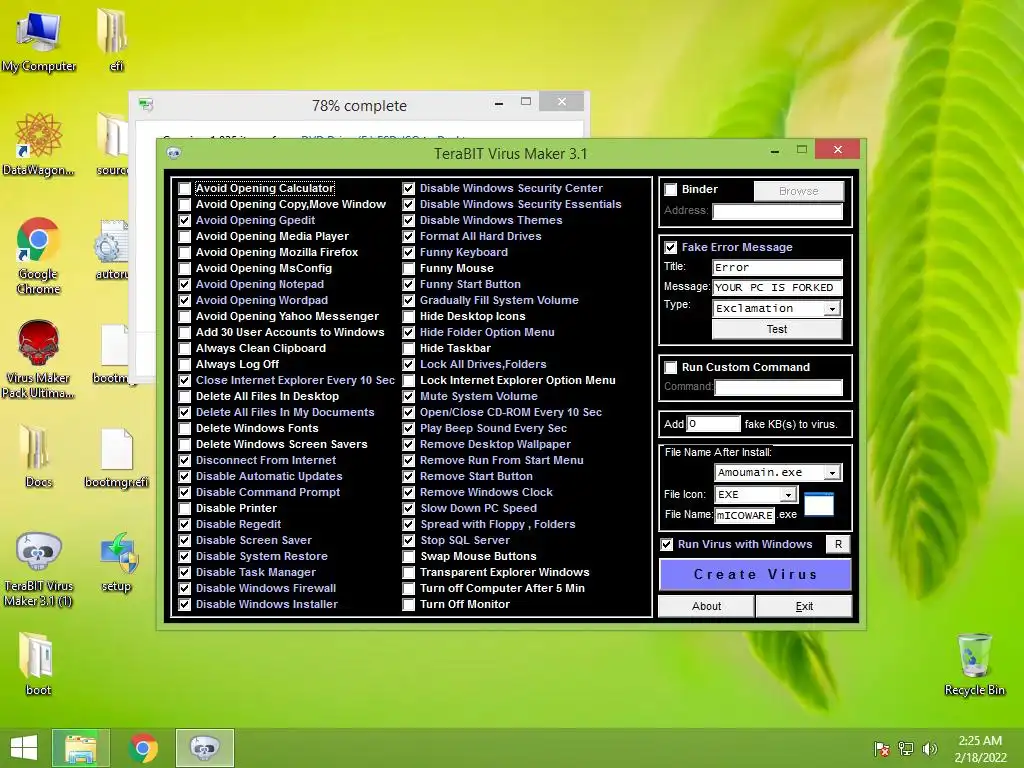Select the bootmgr.efi file icon

[117, 458]
